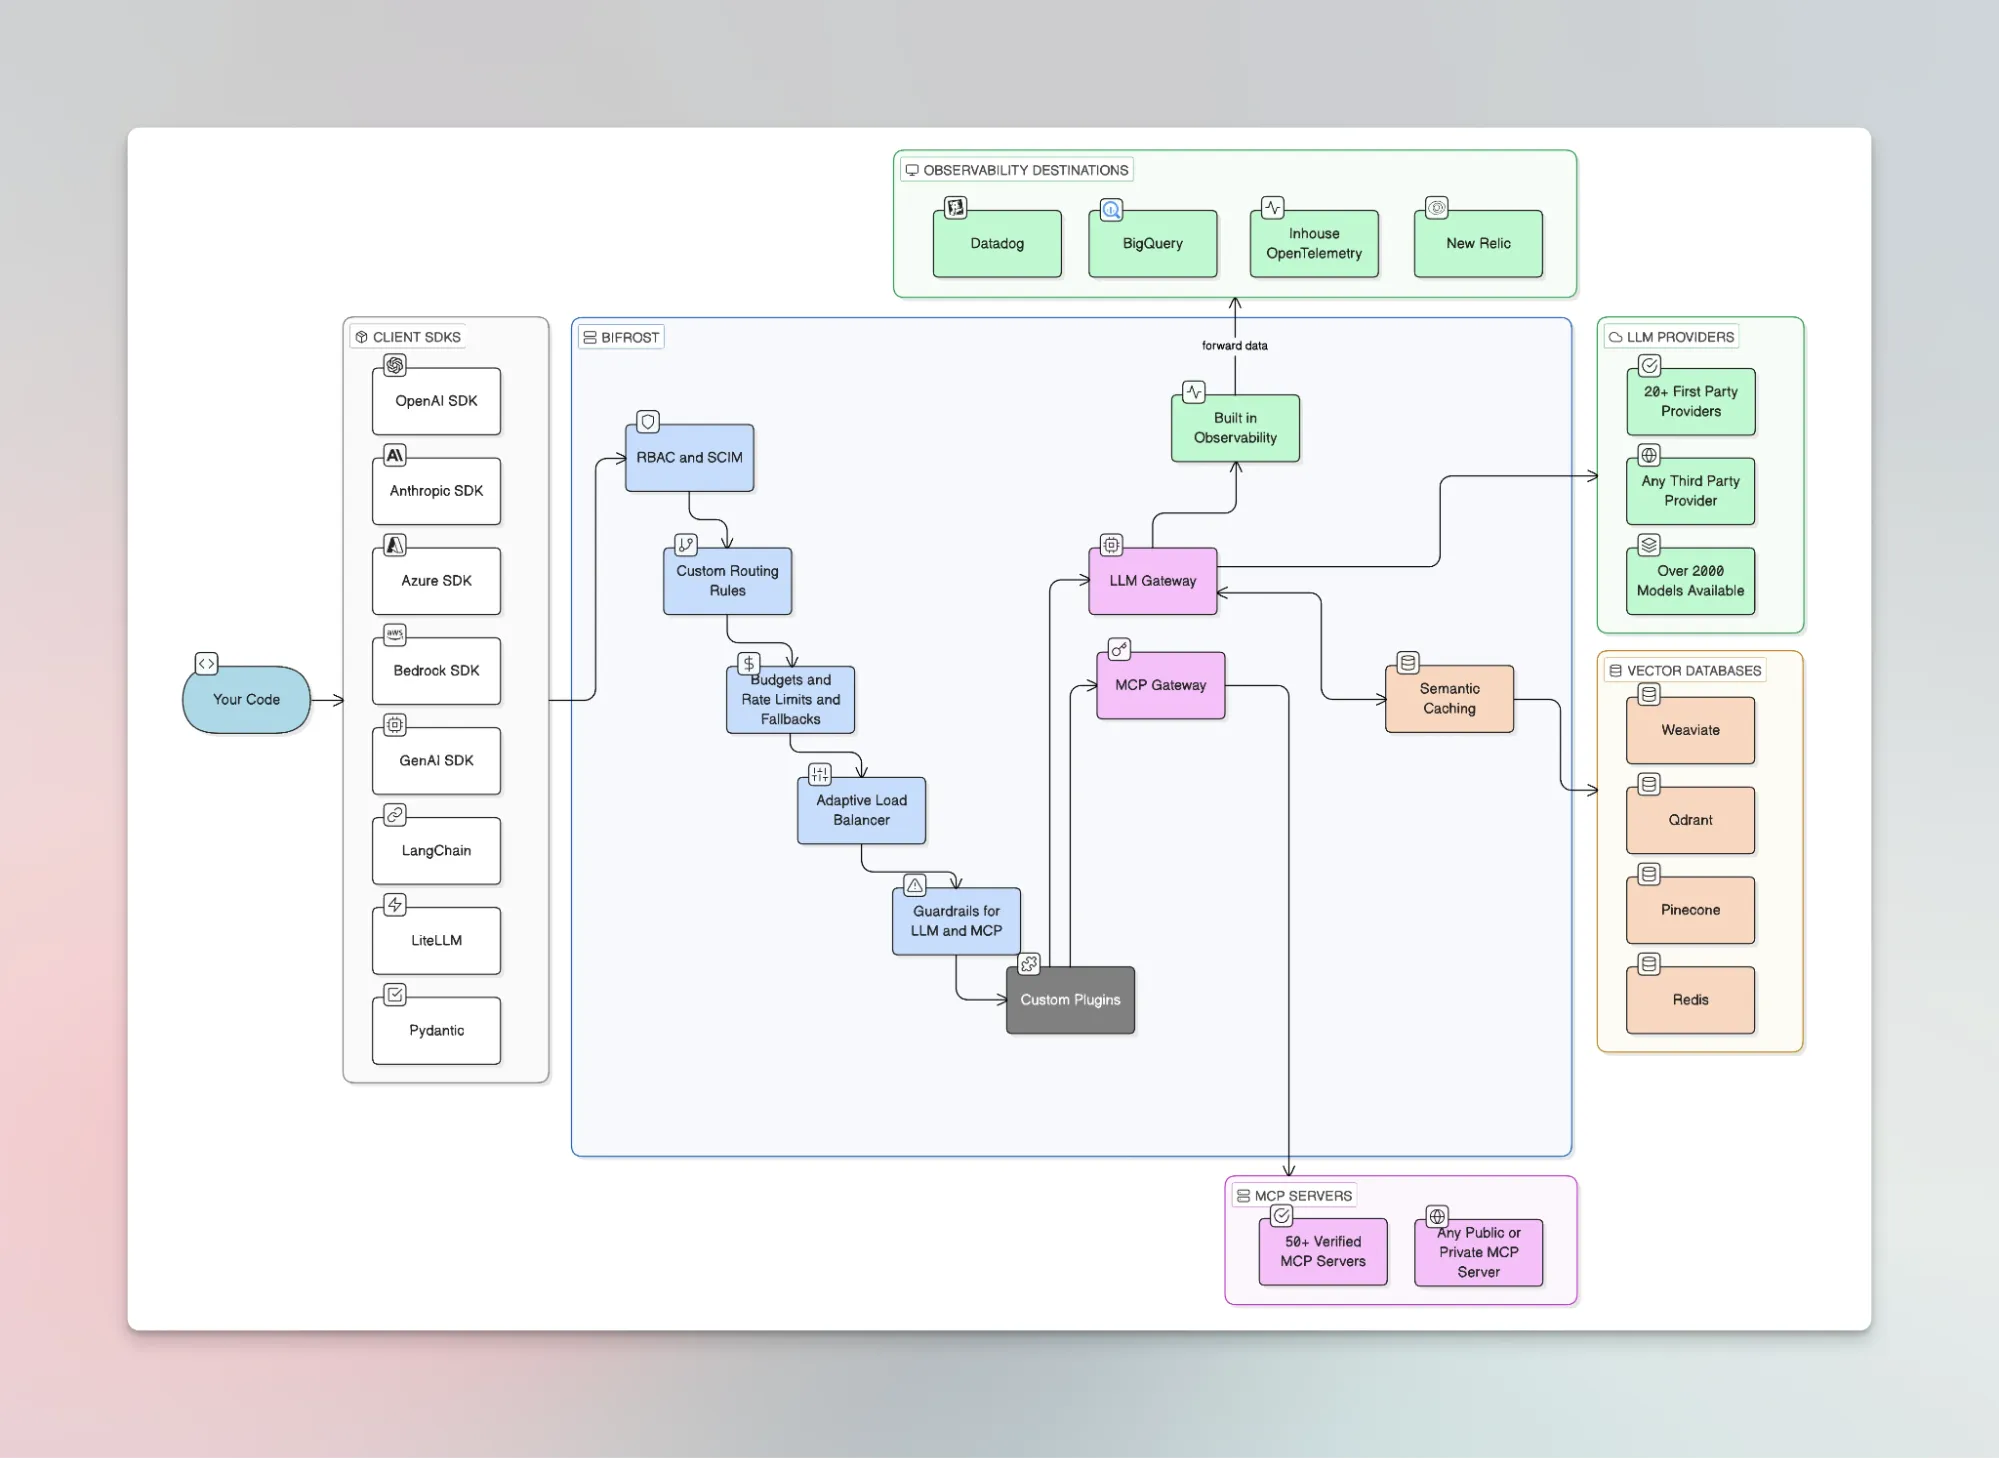
Task: Click the key icon on MCP Gateway node
Action: click(x=1119, y=650)
